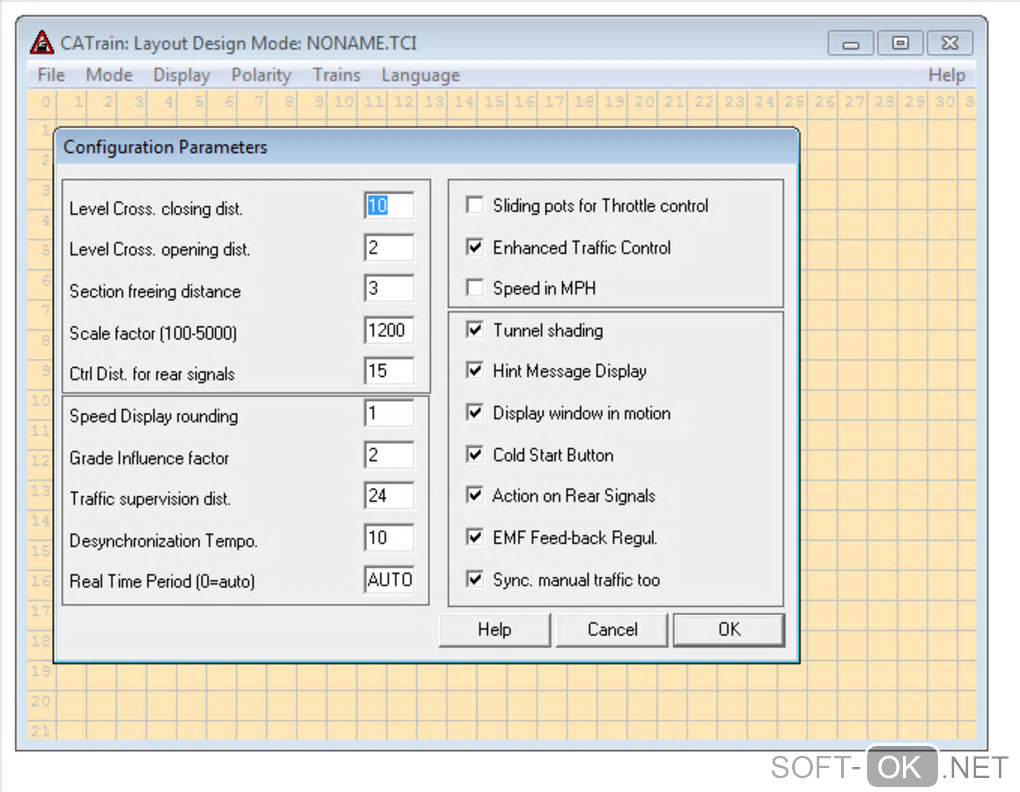Toggle Display window in motion
This screenshot has height=792, width=1020.
click(475, 413)
